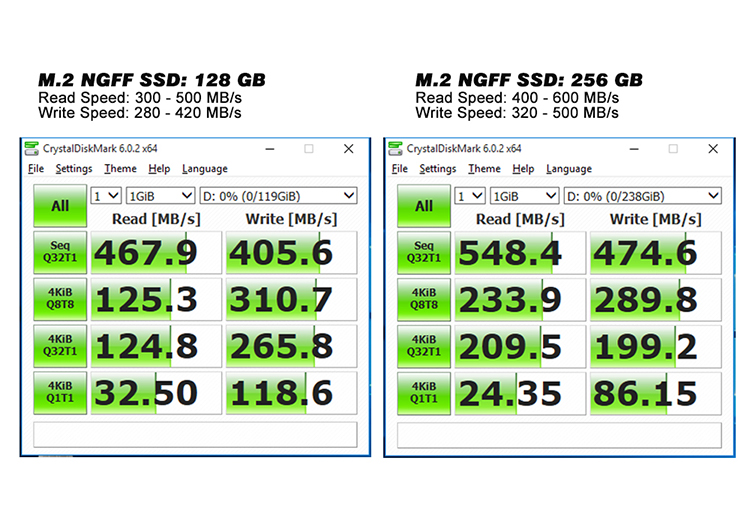Click the 265.8 write result

click(291, 346)
